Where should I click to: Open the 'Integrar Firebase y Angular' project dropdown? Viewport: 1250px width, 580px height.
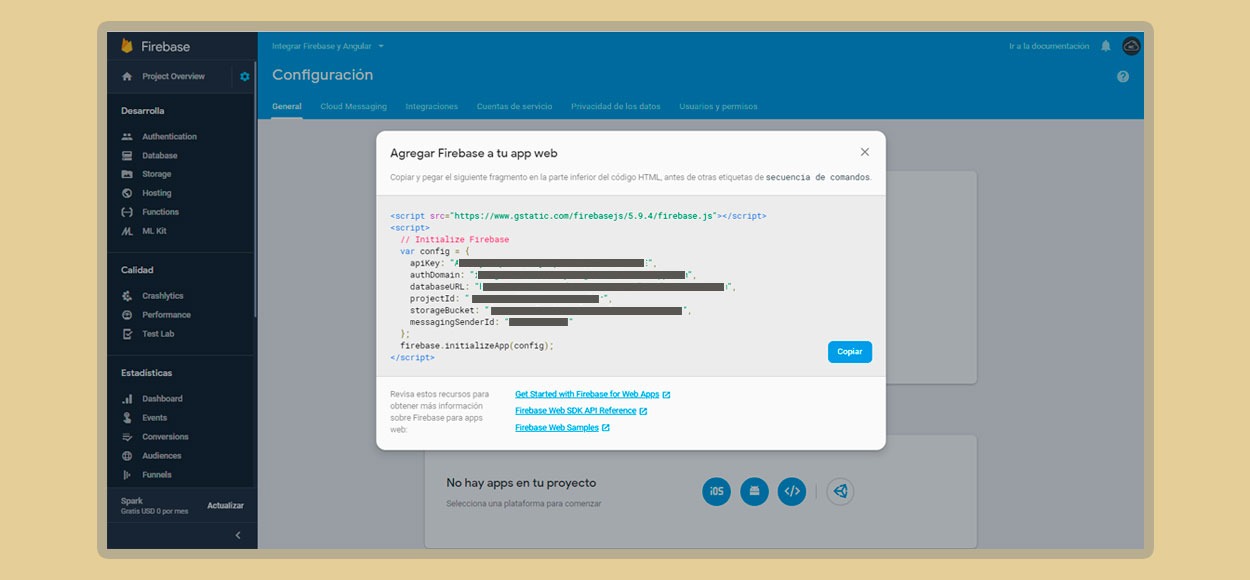click(328, 46)
